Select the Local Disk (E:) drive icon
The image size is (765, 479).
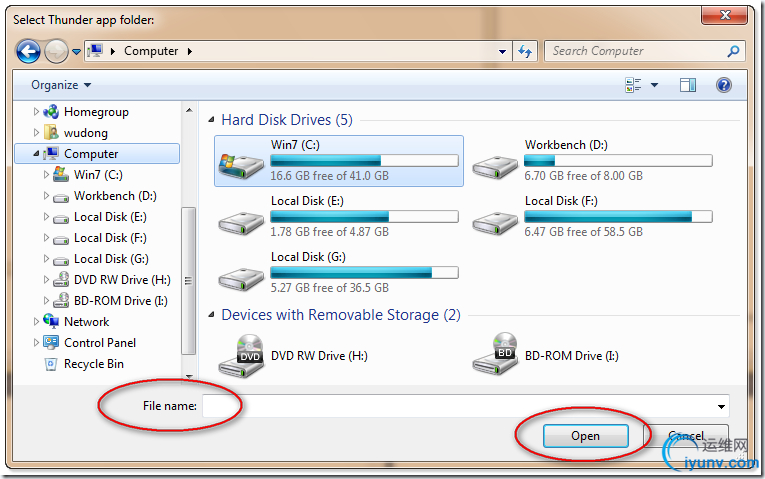click(241, 223)
